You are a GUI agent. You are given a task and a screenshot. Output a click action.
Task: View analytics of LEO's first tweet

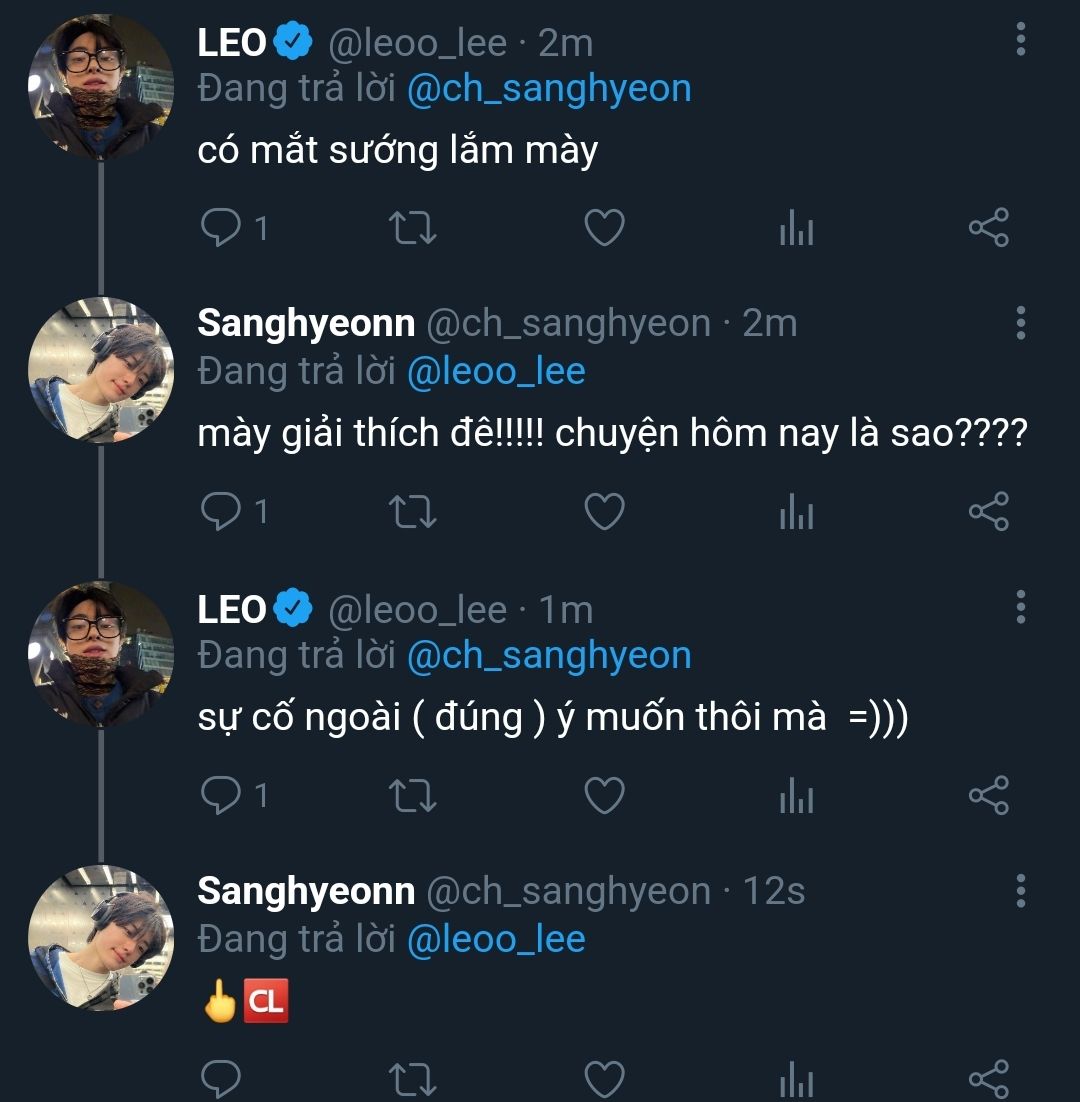tap(796, 230)
